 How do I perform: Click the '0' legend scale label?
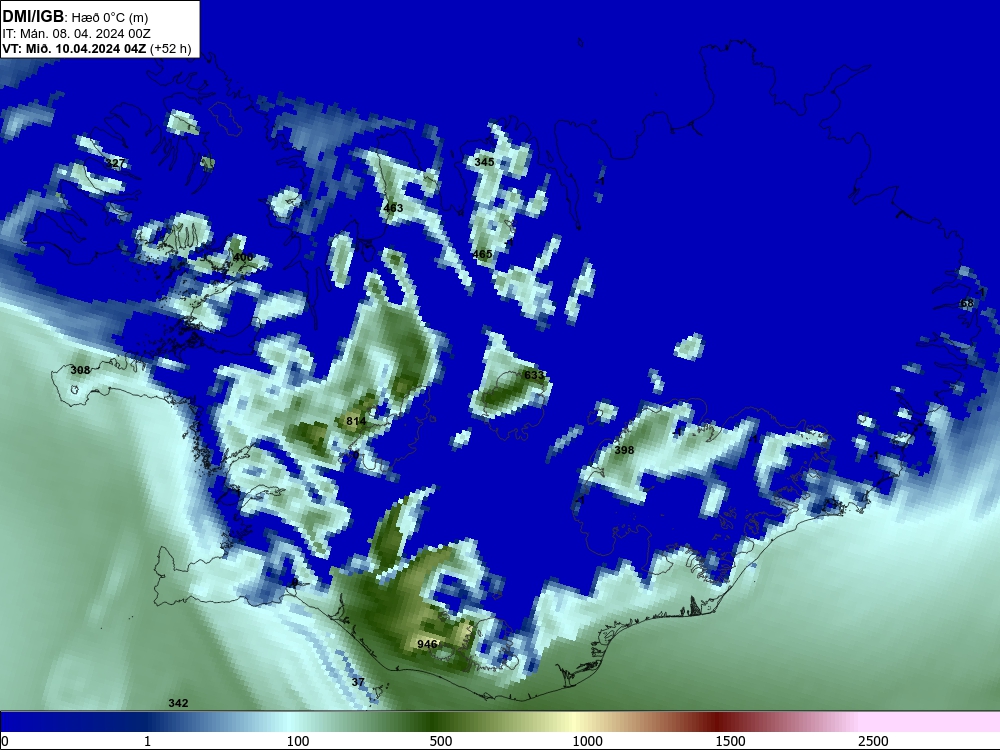coord(5,741)
